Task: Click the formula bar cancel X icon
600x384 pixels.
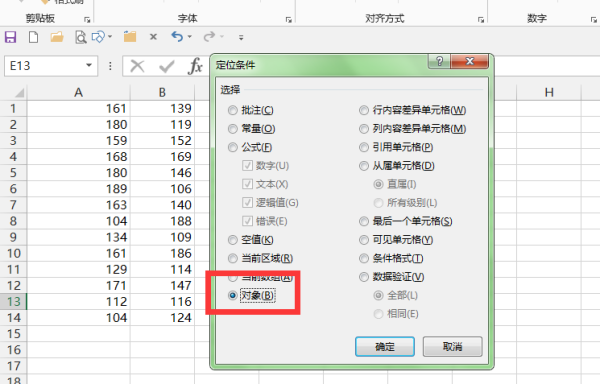Action: 137,66
